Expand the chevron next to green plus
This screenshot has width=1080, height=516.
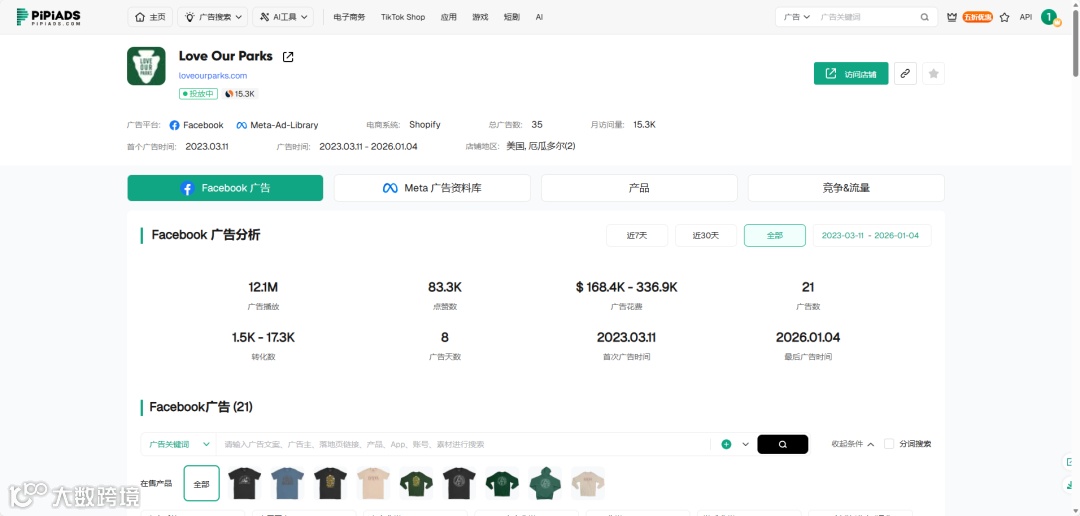[x=745, y=444]
